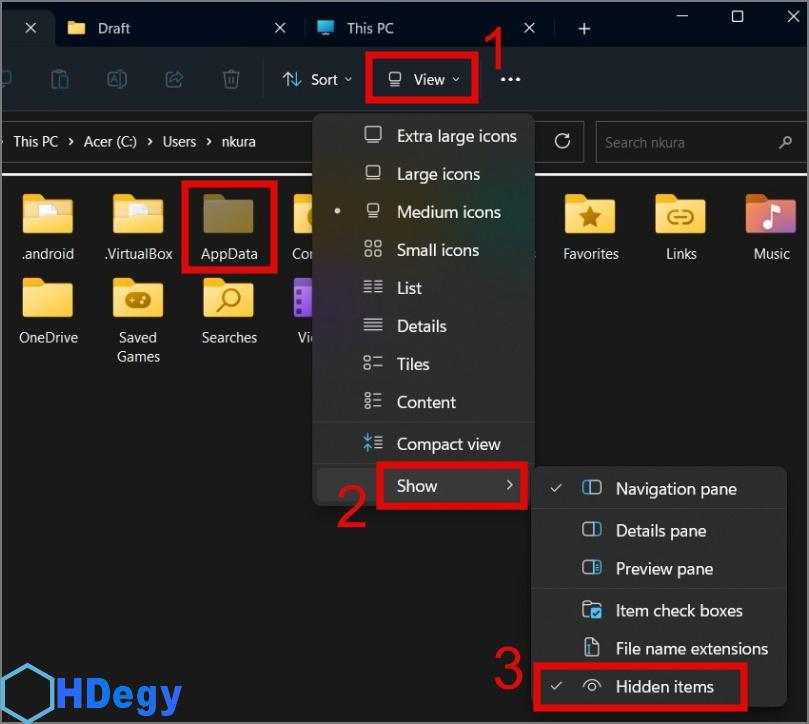Select Extra large icons view
Image resolution: width=809 pixels, height=724 pixels.
tap(456, 136)
